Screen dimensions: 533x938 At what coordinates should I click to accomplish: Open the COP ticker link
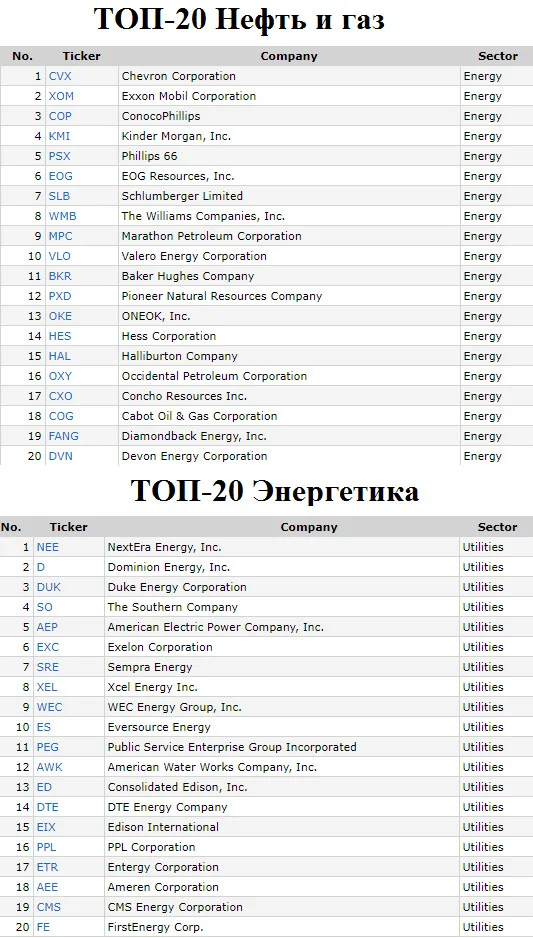pyautogui.click(x=60, y=116)
